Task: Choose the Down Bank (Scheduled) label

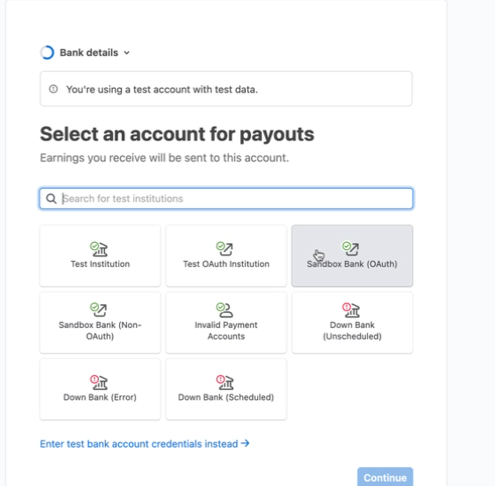Action: pyautogui.click(x=226, y=397)
